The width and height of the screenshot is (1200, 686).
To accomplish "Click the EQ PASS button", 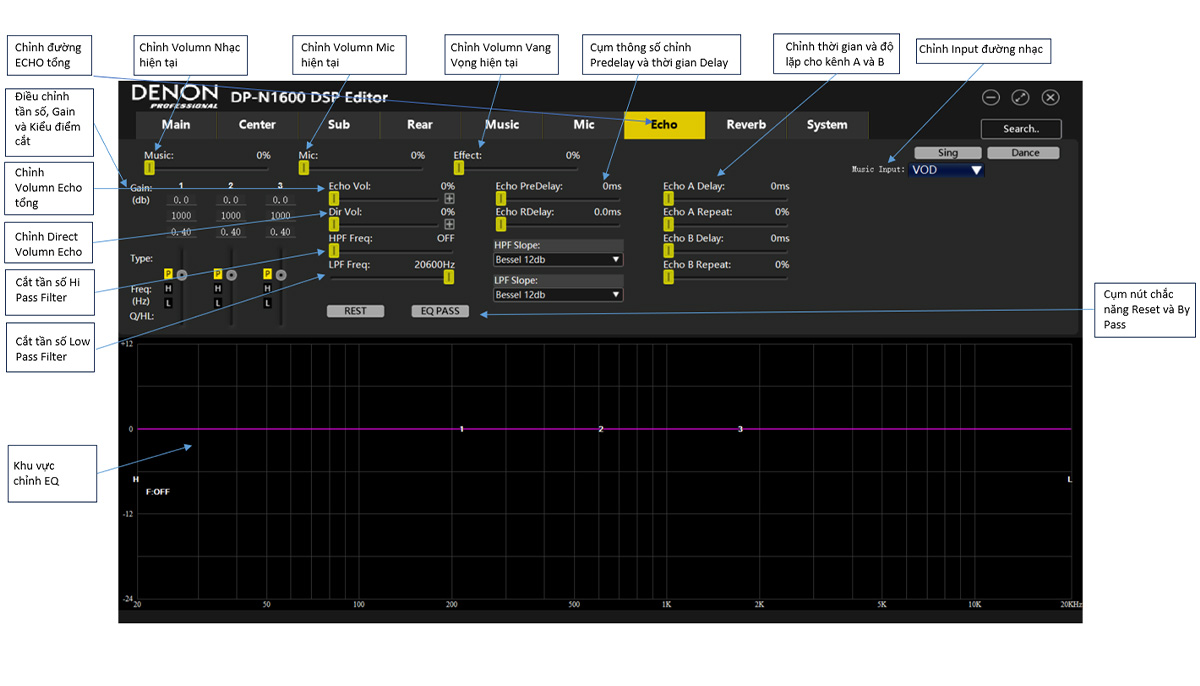I will tap(440, 311).
